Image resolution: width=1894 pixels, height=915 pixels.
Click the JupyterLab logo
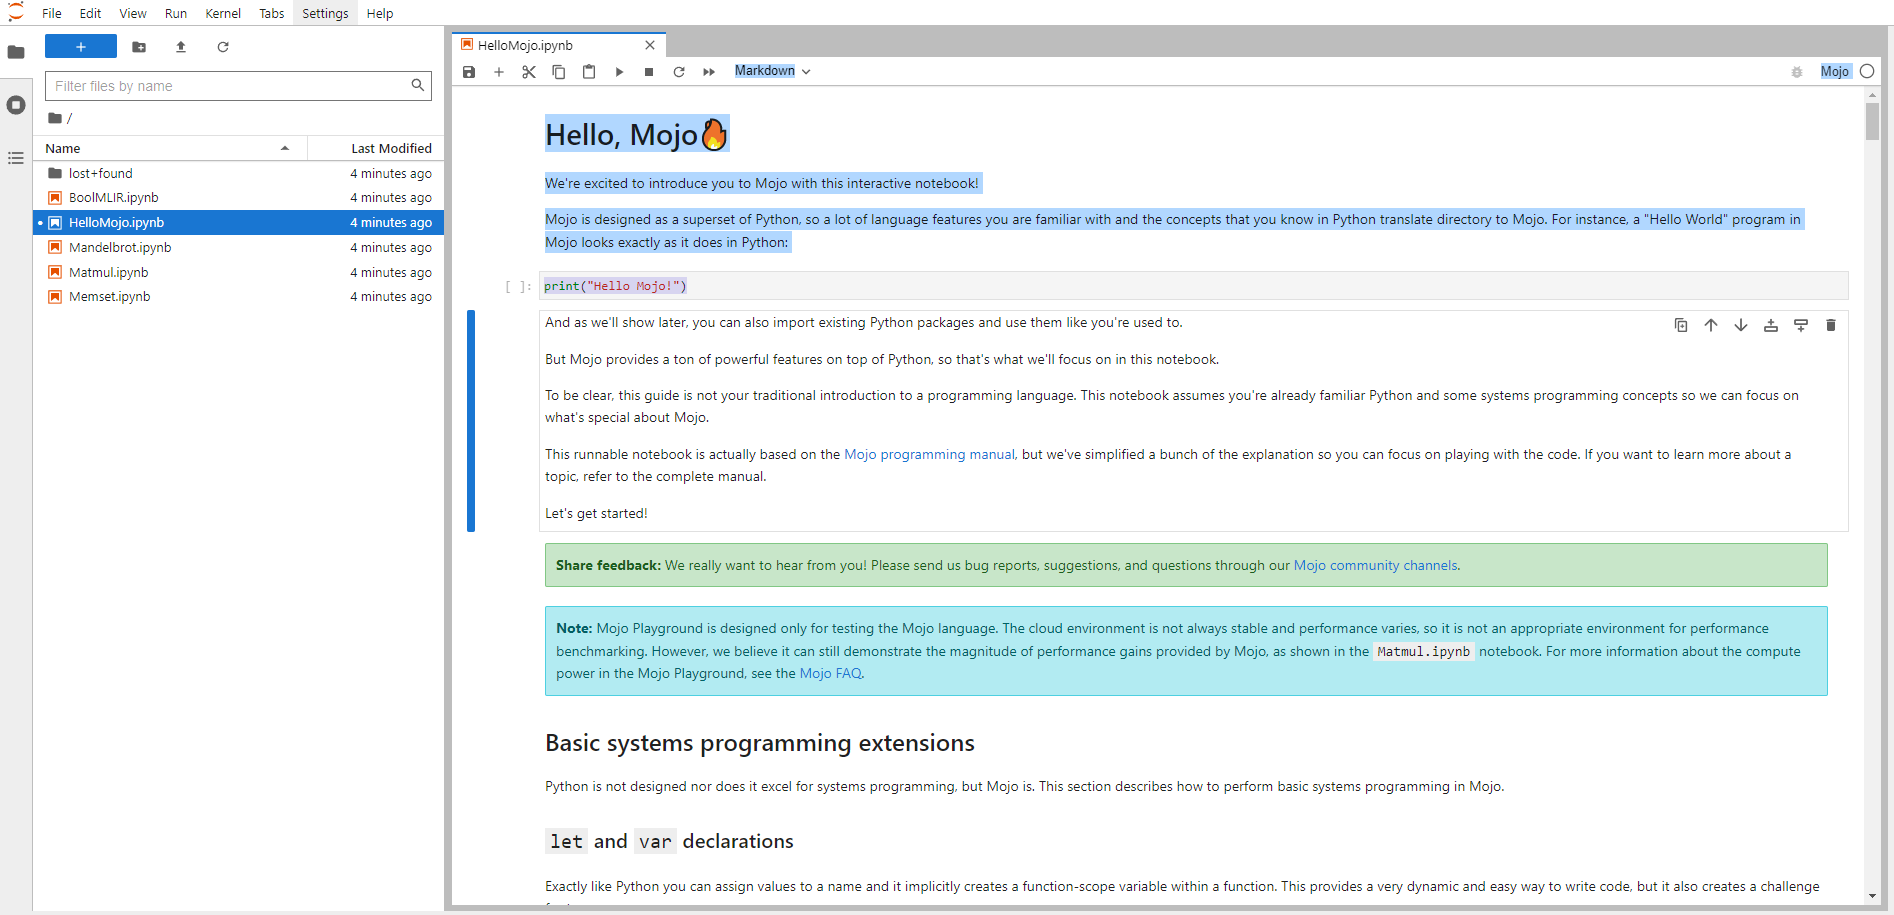click(16, 12)
